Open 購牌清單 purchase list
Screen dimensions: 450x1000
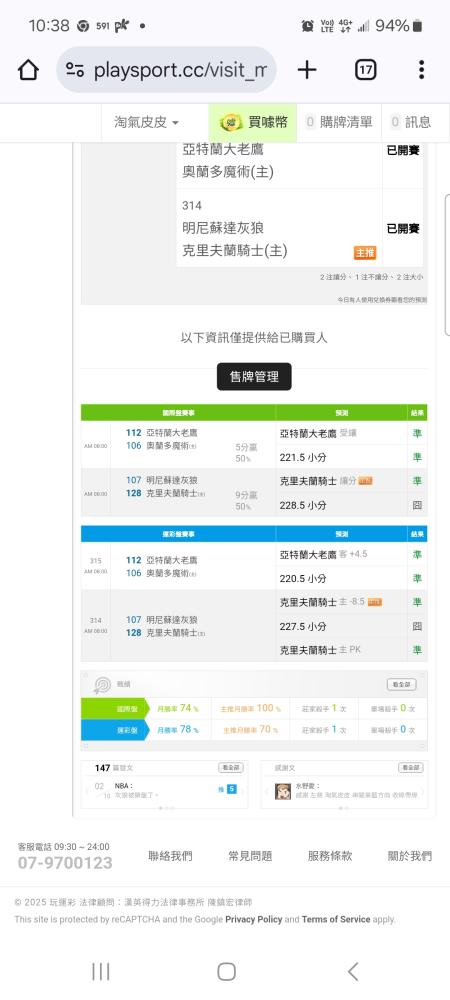coord(339,122)
